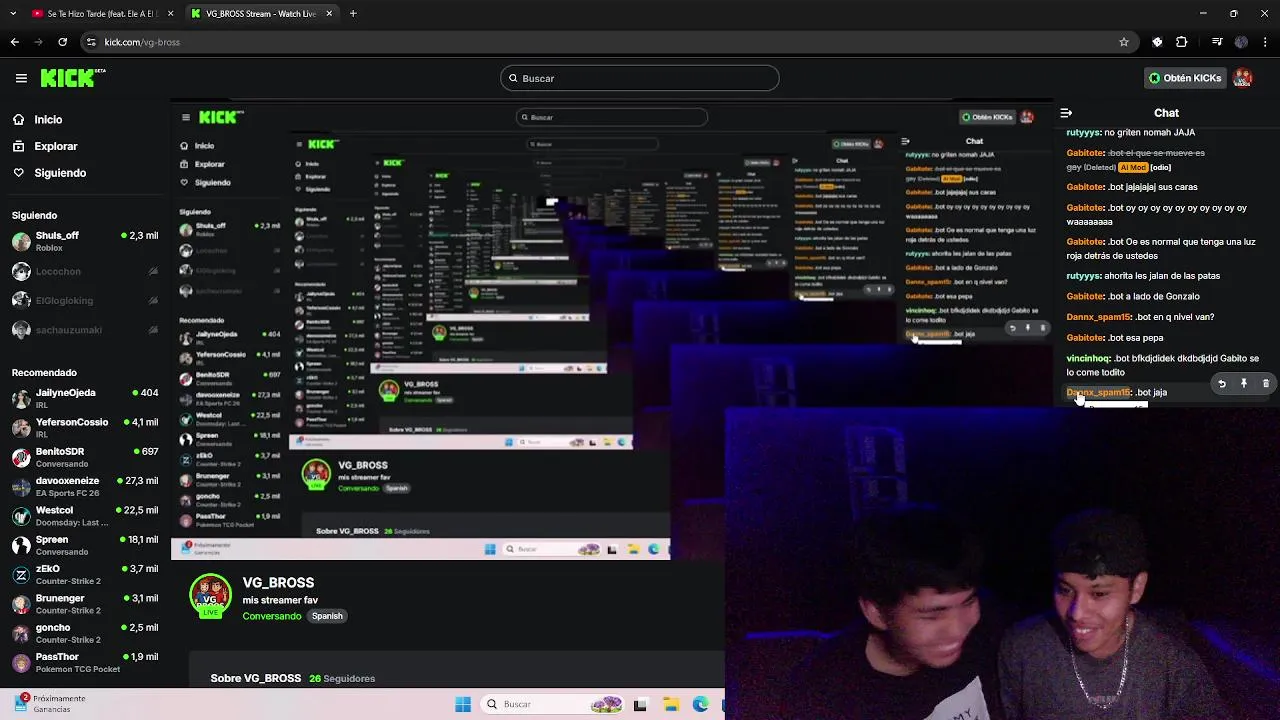This screenshot has width=1280, height=720.
Task: Click the Buscar search field on Kick
Action: tap(640, 78)
